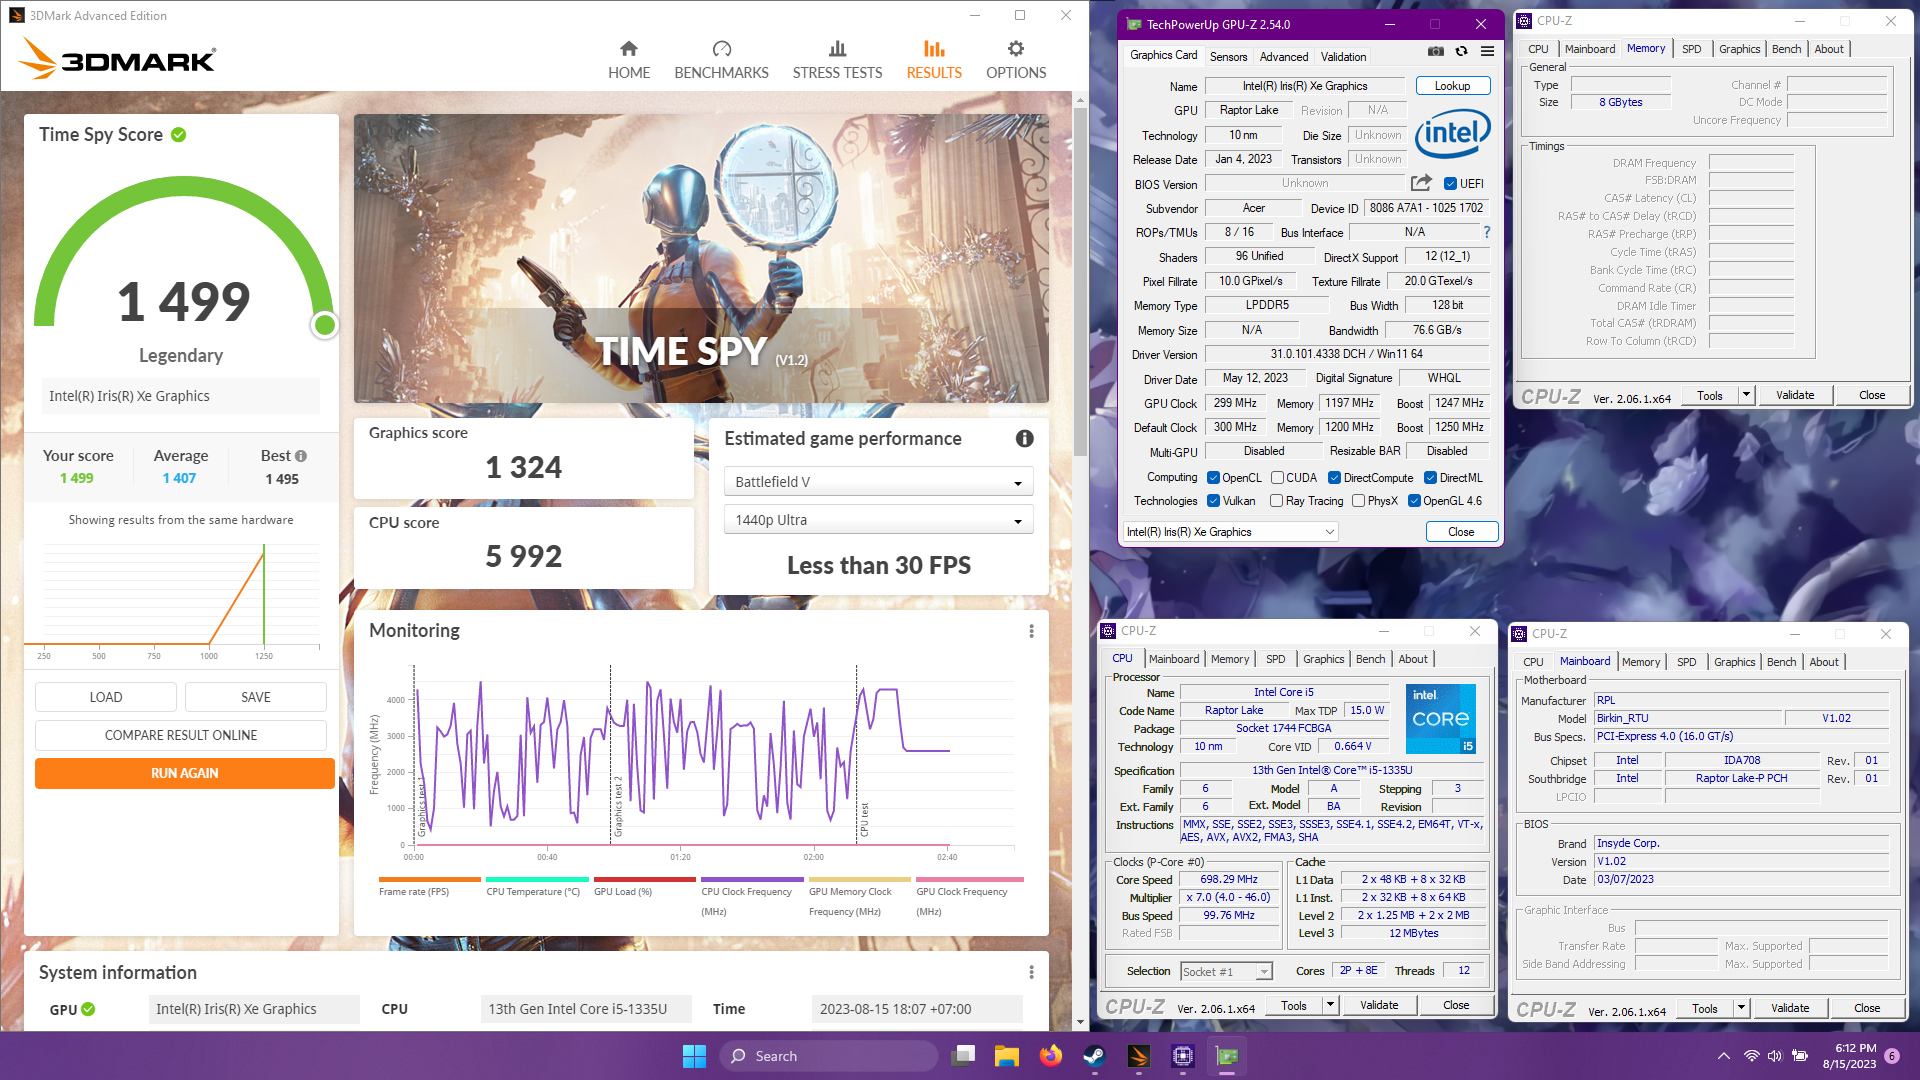Open the System information three-dot menu
Screen dimensions: 1920x1080
tap(1031, 972)
